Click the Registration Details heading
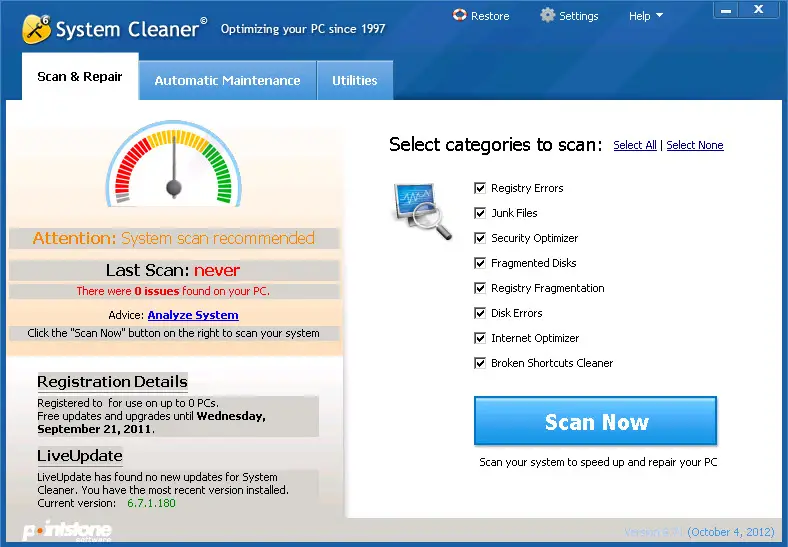The image size is (788, 547). tap(113, 382)
